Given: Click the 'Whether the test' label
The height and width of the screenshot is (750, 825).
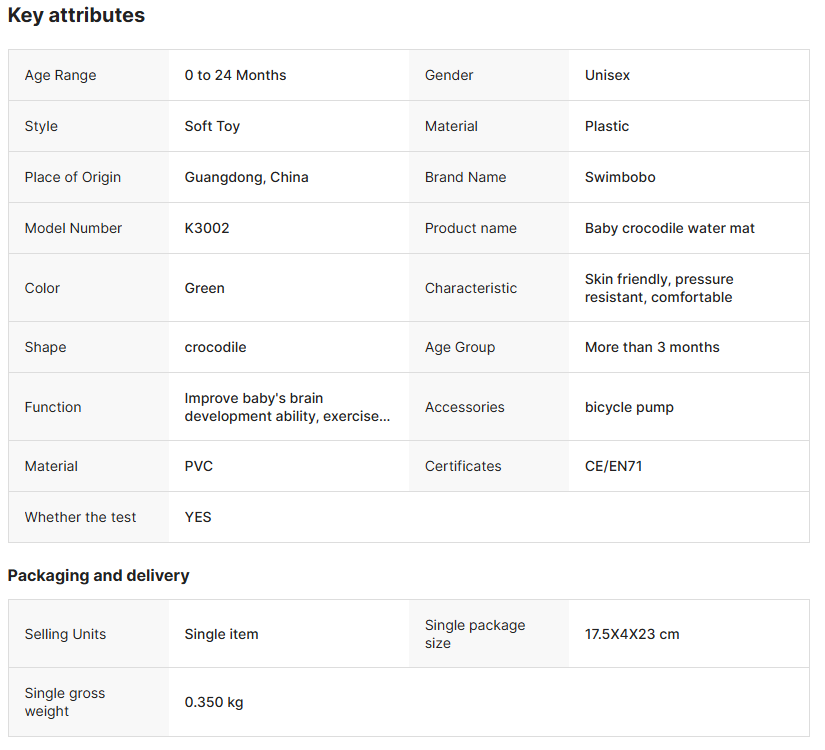Looking at the screenshot, I should click(x=80, y=517).
